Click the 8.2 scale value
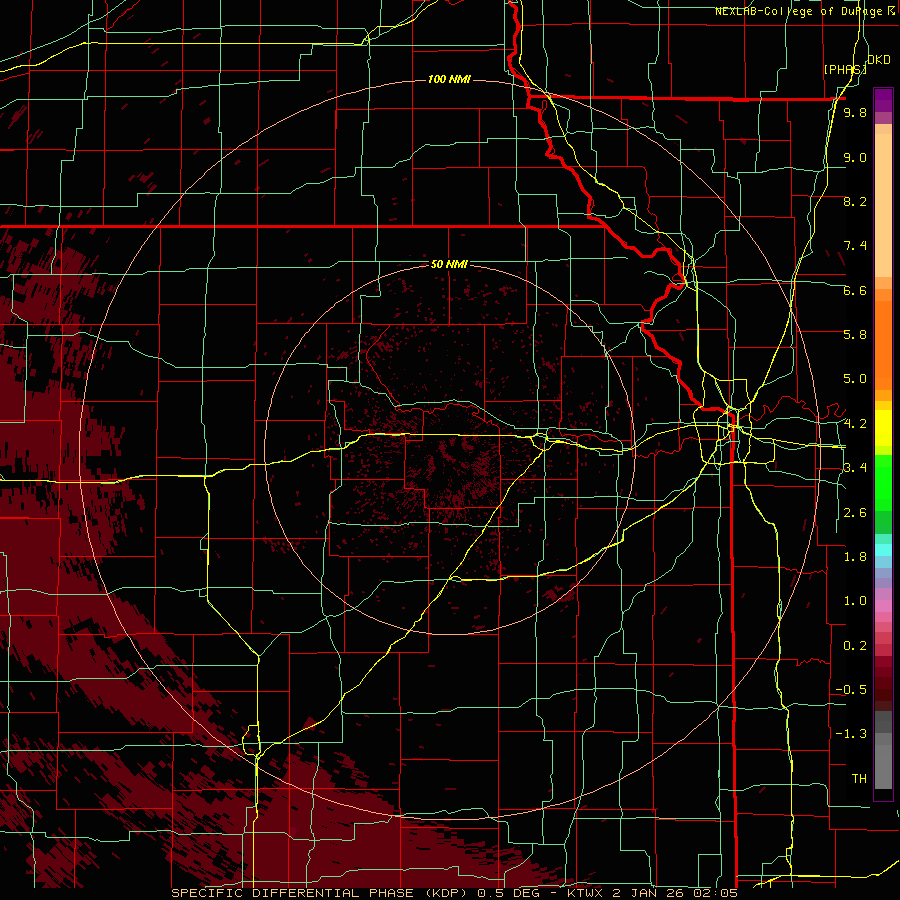 click(855, 201)
